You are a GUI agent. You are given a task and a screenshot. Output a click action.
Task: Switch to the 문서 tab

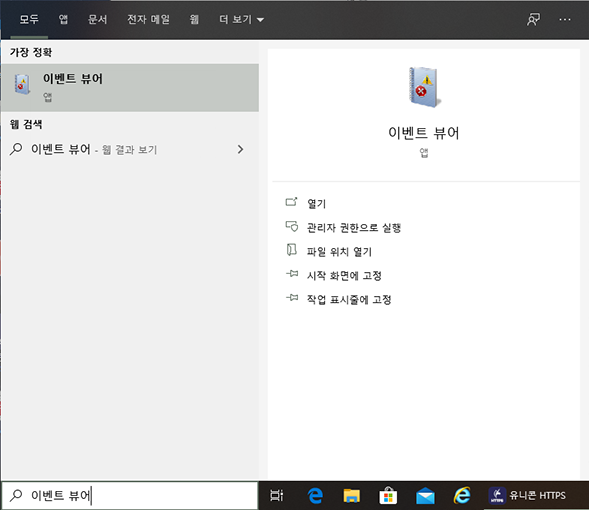[x=97, y=20]
